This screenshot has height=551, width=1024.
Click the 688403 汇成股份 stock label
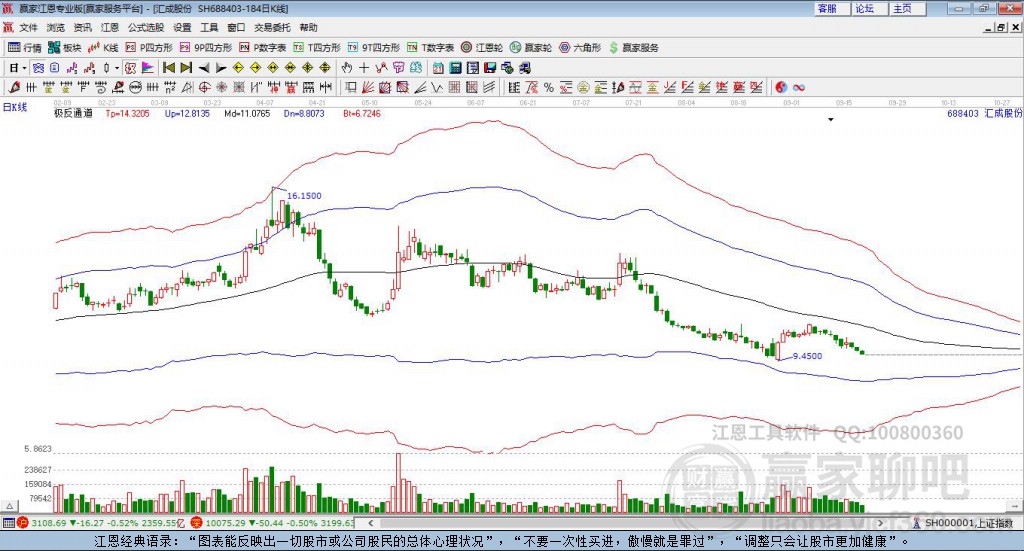pos(984,114)
